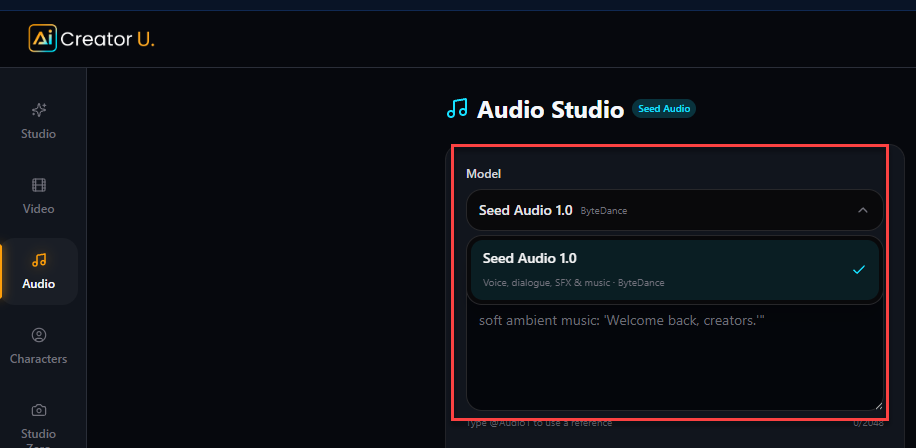
Task: Click the 0/2048 character counter
Action: [x=868, y=423]
